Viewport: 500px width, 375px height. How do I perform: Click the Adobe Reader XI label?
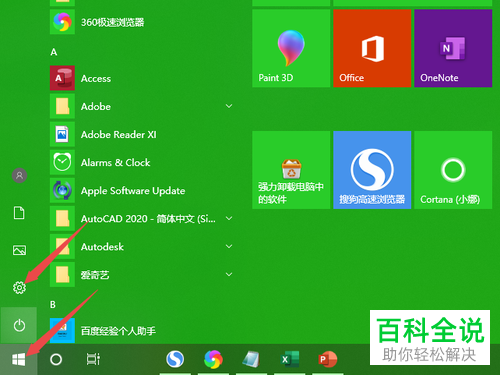coord(119,135)
